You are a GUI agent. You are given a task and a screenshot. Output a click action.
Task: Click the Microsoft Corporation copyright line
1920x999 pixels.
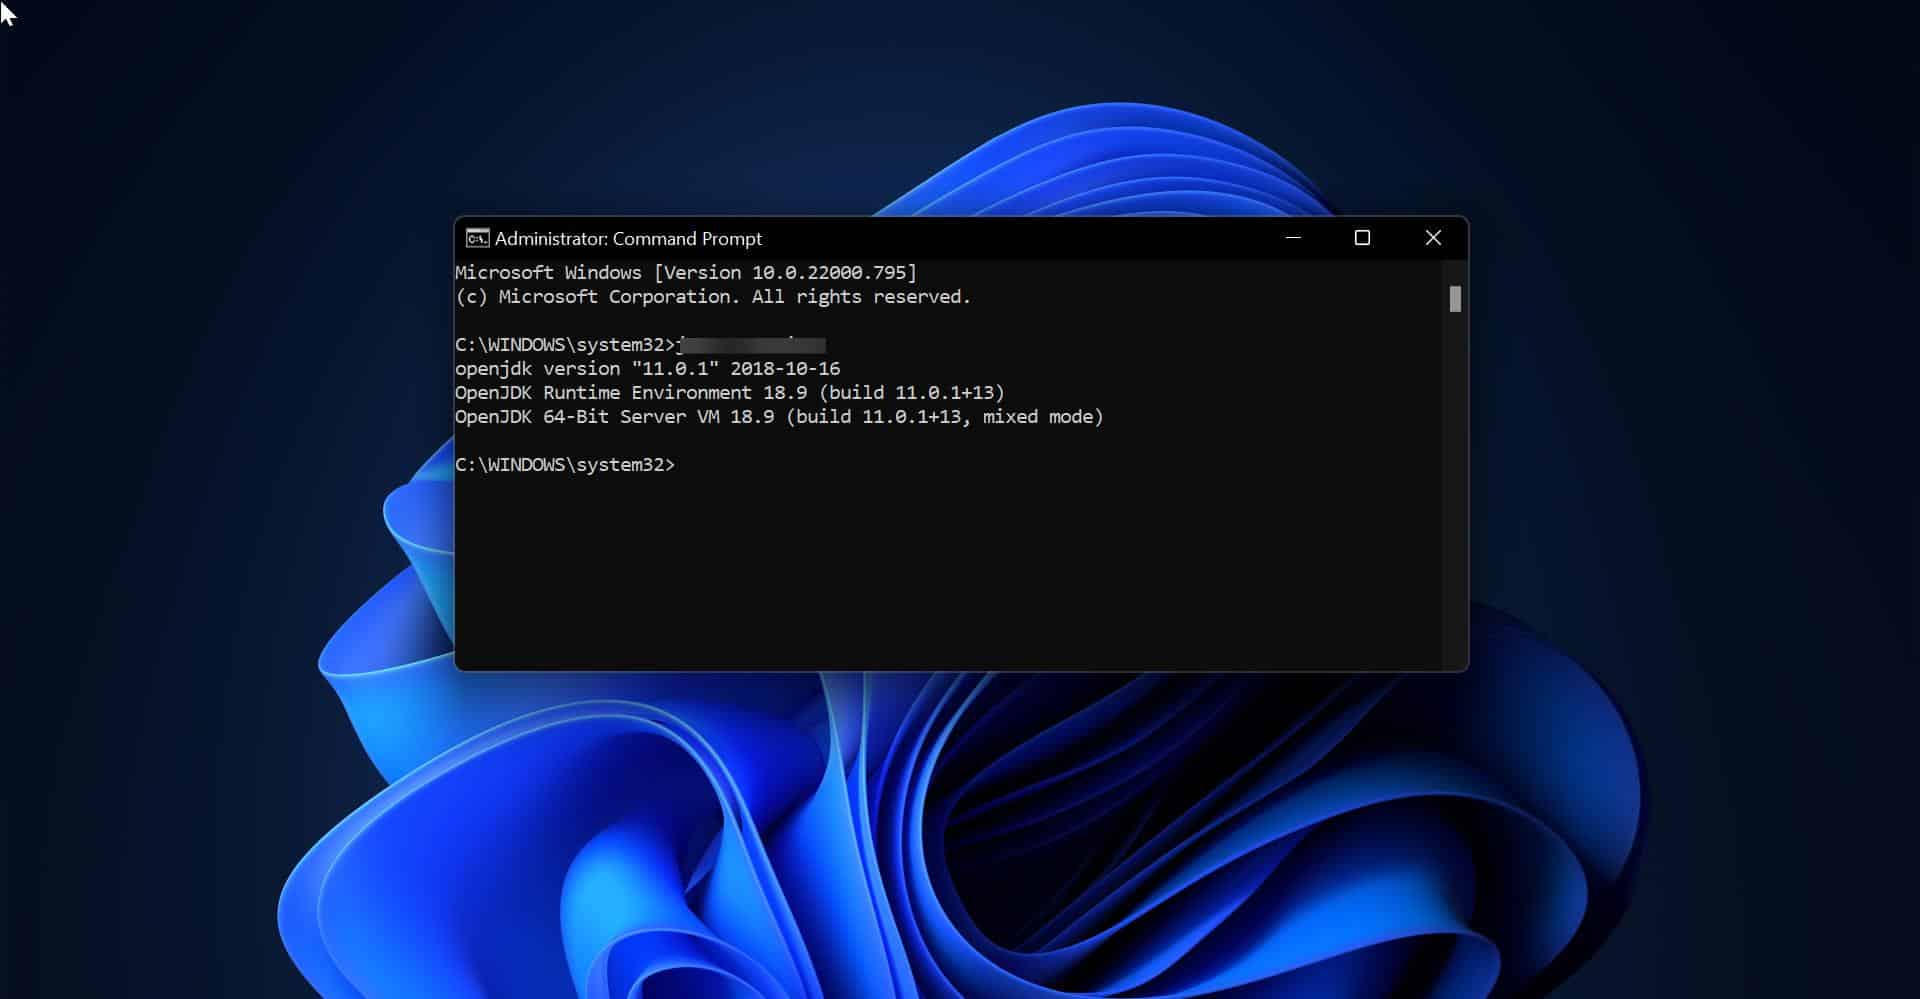(x=712, y=296)
